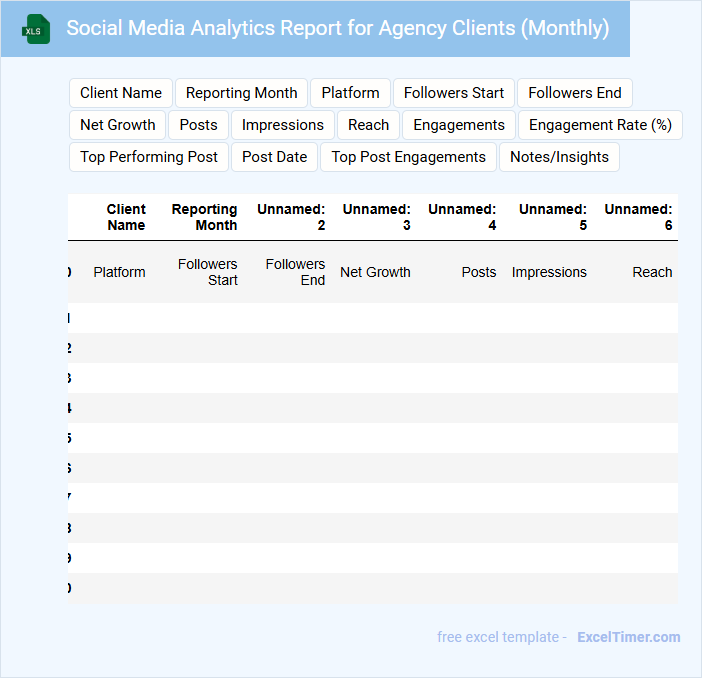Select the Reporting Month tag

242,93
